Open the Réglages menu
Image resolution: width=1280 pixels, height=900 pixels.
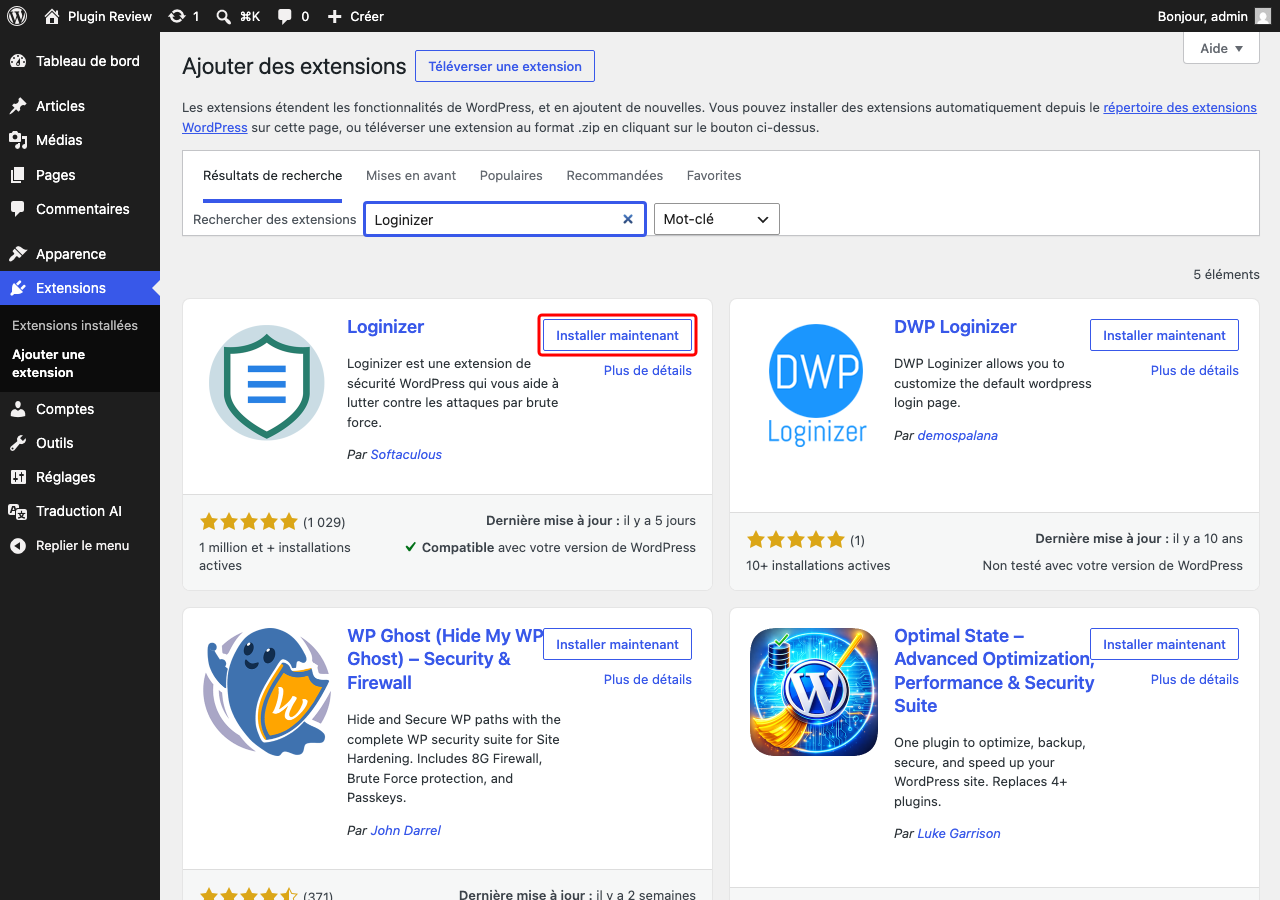coord(80,477)
